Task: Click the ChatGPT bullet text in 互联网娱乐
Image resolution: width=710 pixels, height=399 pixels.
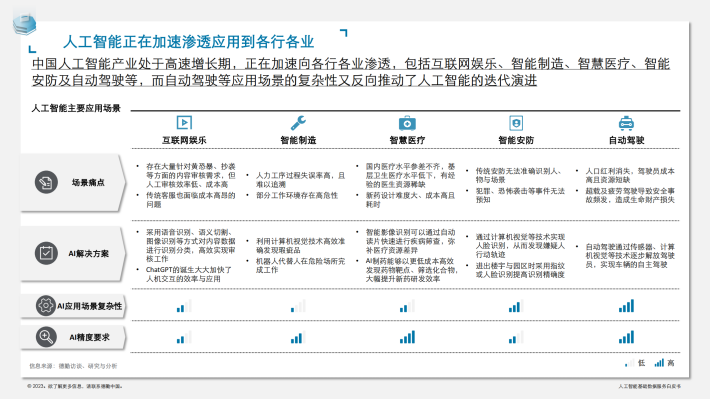Action: tap(189, 274)
